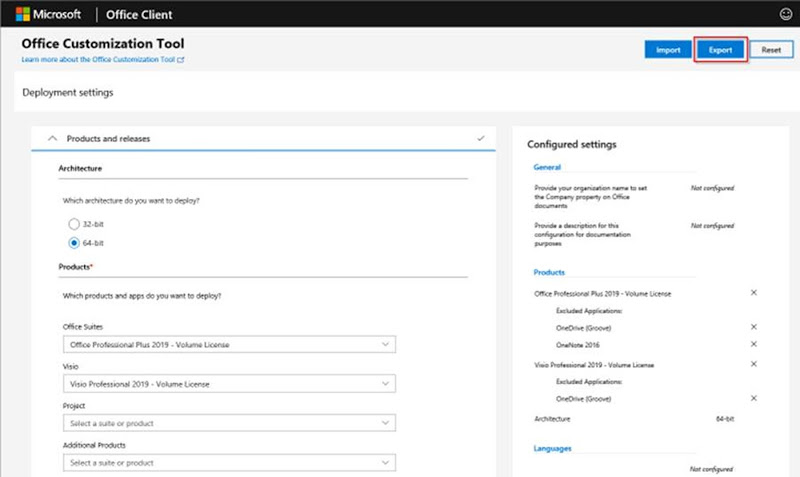Jump to the Languages configured settings section

pyautogui.click(x=552, y=448)
